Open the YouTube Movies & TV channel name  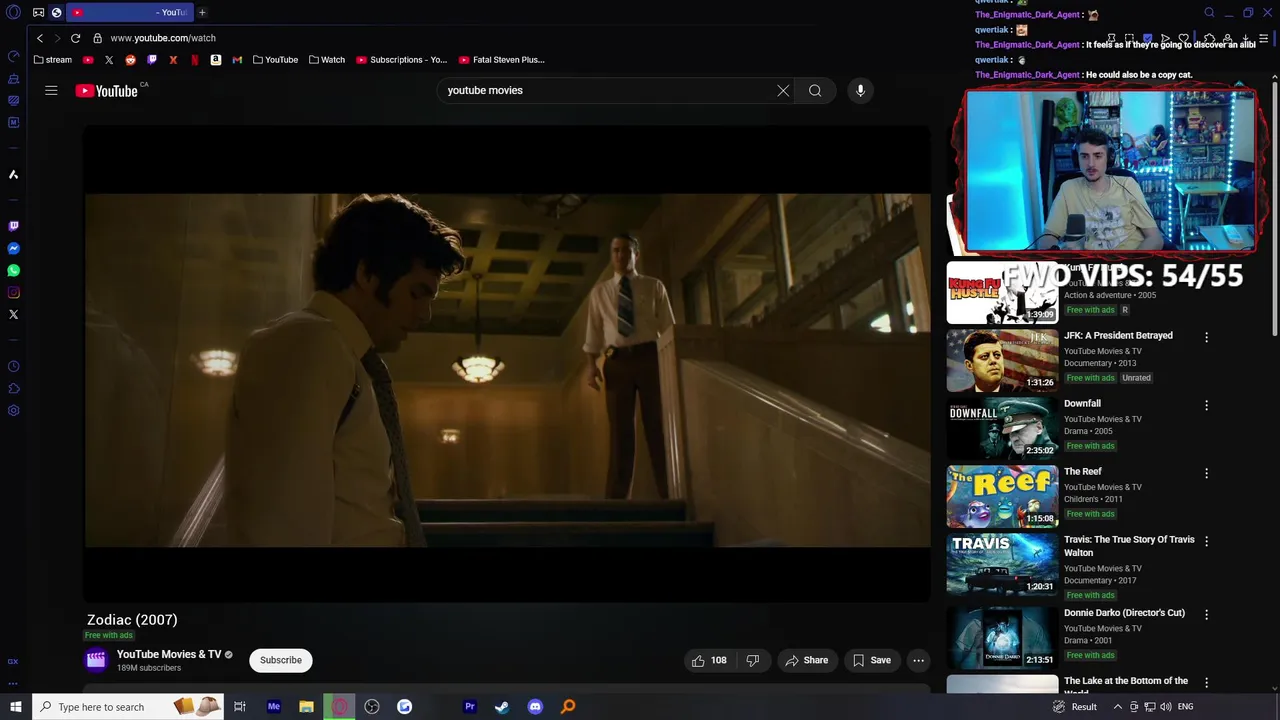[169, 654]
